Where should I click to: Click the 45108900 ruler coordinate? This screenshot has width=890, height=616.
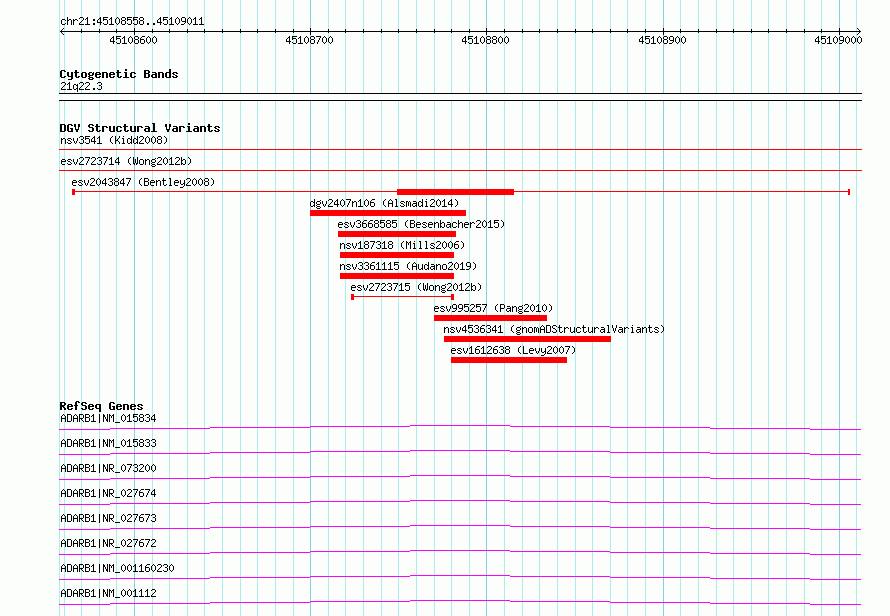(662, 40)
